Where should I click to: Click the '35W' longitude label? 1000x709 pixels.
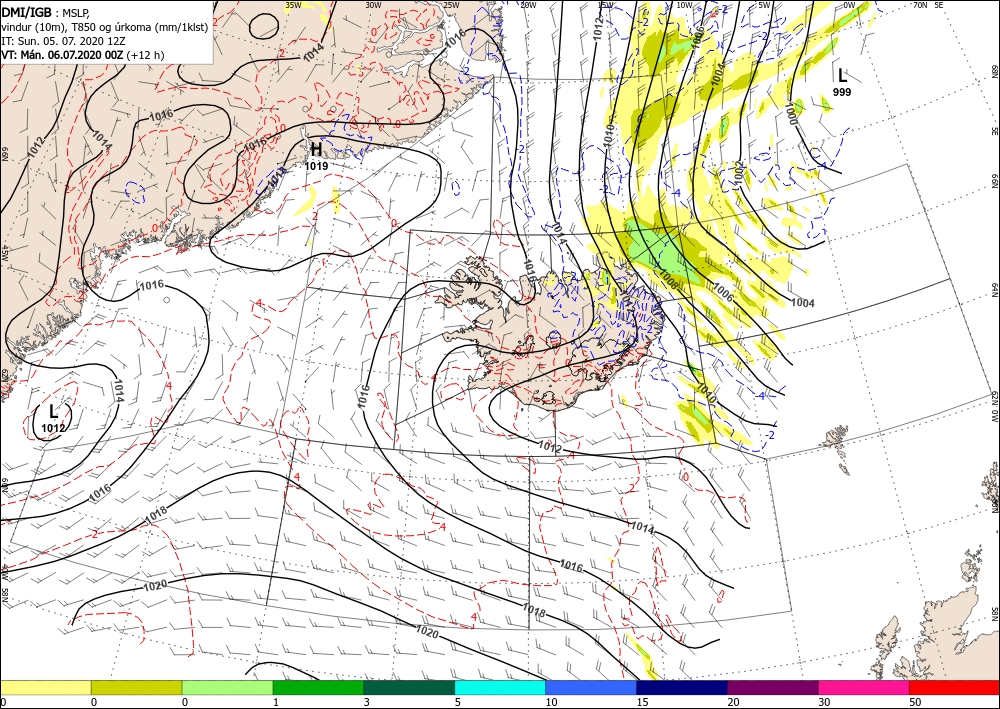(x=293, y=5)
